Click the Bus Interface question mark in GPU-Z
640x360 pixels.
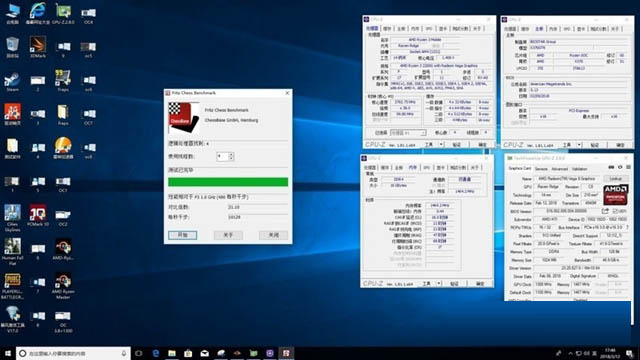pyautogui.click(x=627, y=227)
